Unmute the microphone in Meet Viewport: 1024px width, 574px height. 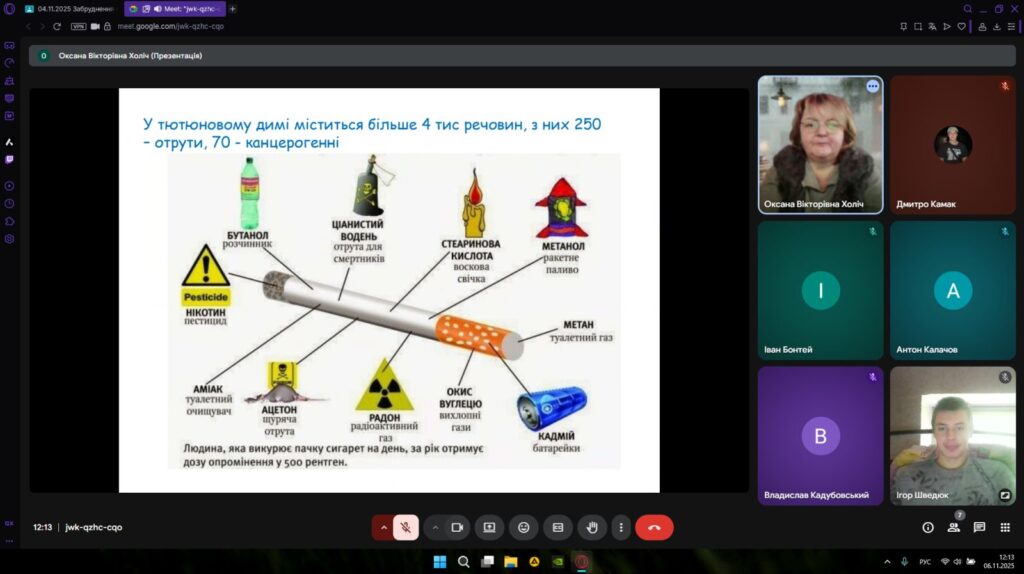coord(406,527)
